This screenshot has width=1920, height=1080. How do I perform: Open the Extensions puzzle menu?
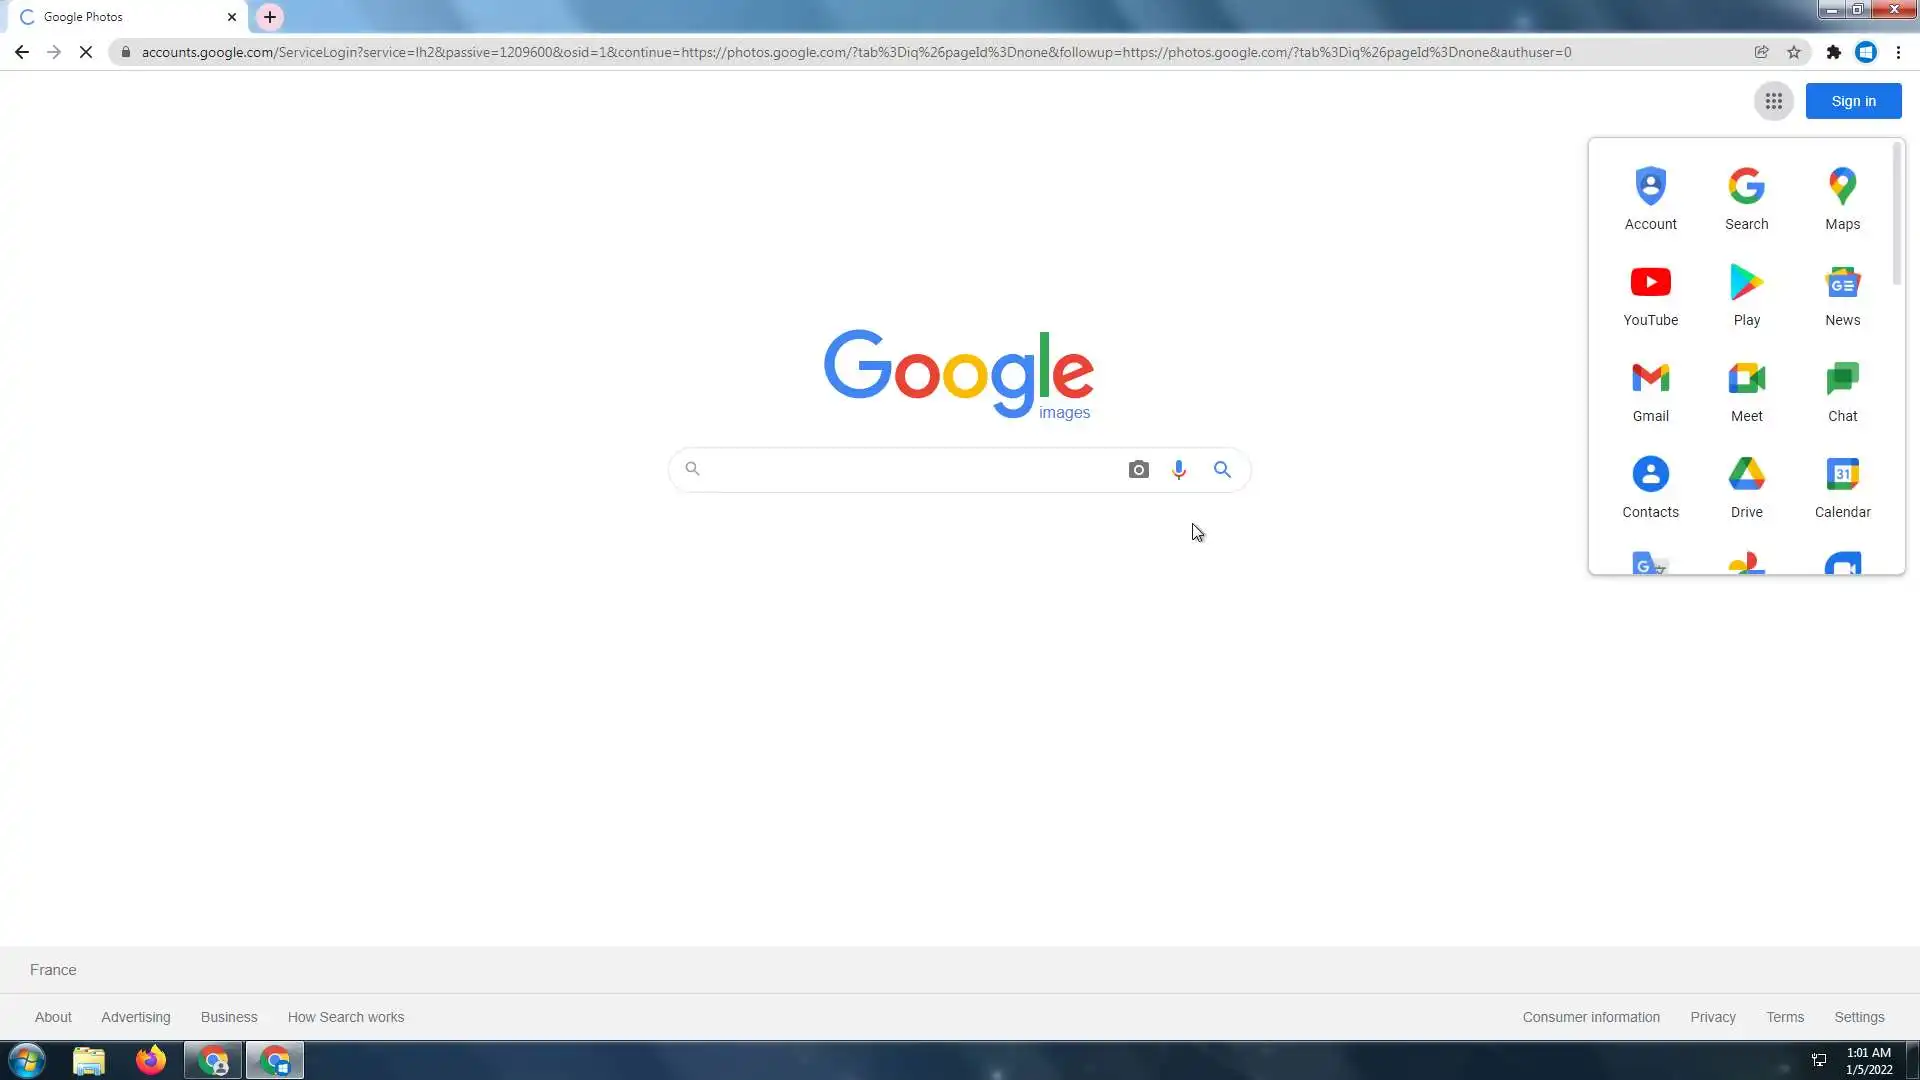click(1833, 52)
